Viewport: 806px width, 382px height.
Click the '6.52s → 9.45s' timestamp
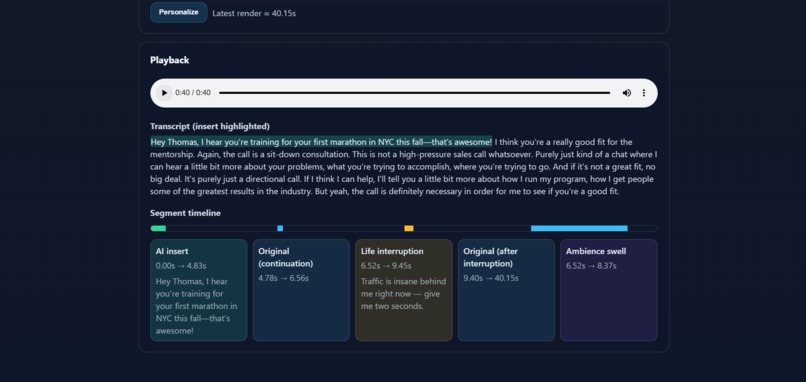(386, 266)
